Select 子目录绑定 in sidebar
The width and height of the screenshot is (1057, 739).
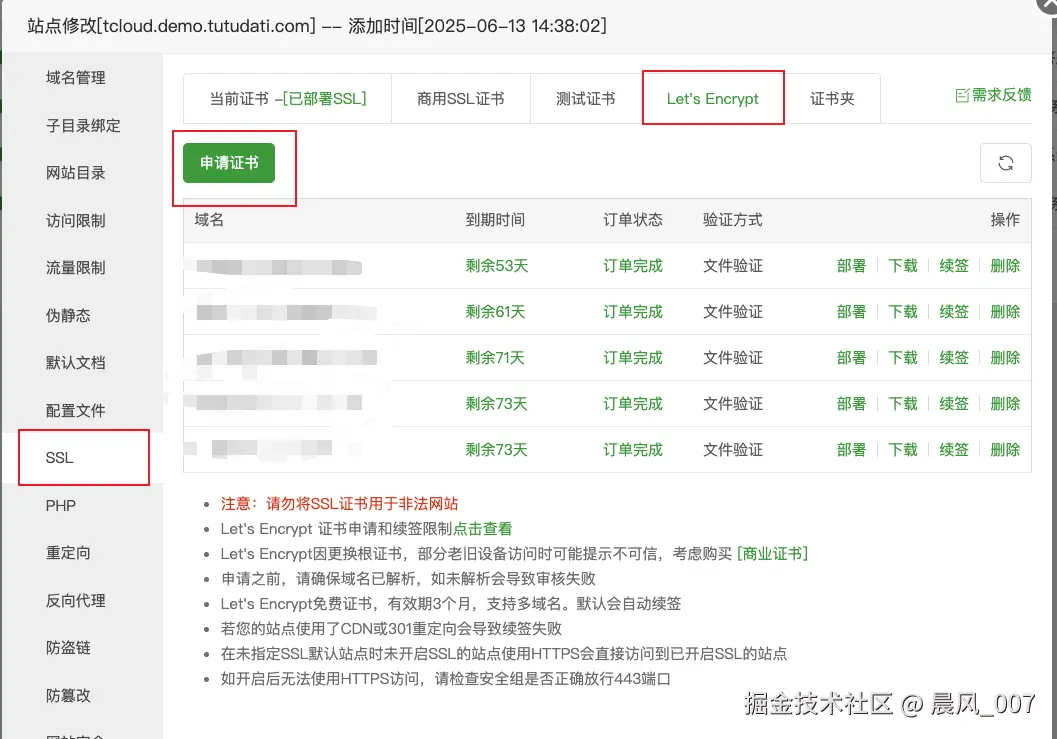pyautogui.click(x=83, y=125)
